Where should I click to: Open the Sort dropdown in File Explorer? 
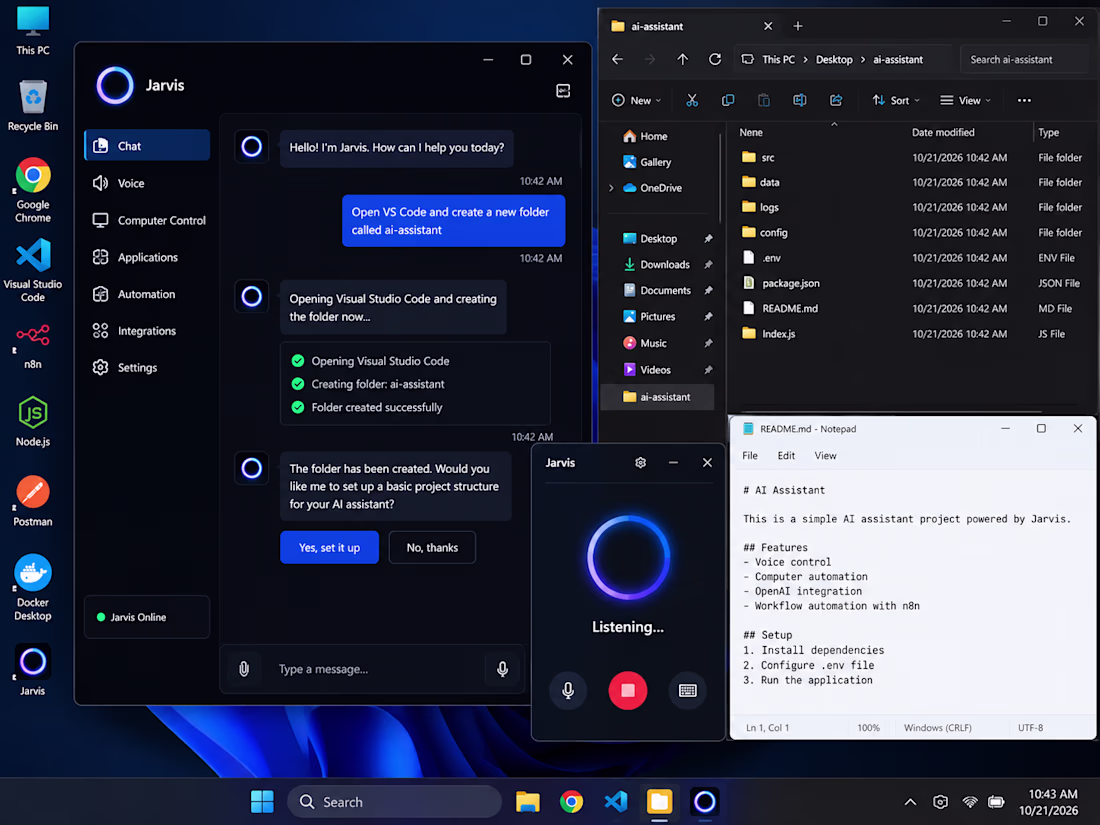pos(895,100)
